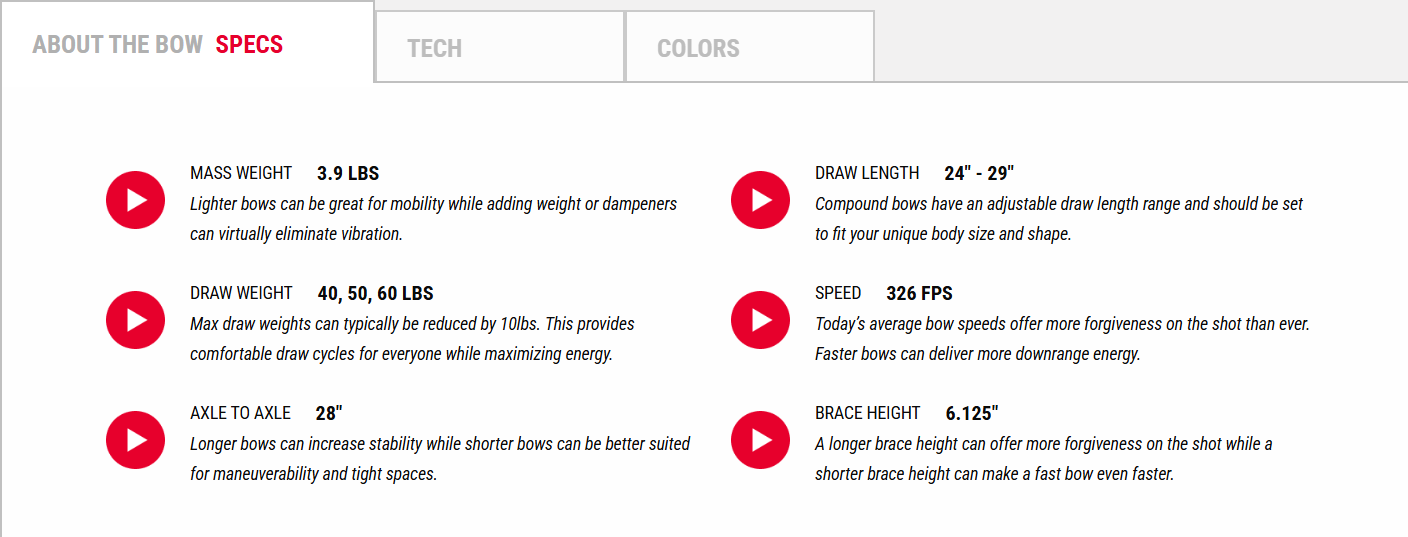Click the Axle to Axle label
1408x537 pixels.
[240, 413]
